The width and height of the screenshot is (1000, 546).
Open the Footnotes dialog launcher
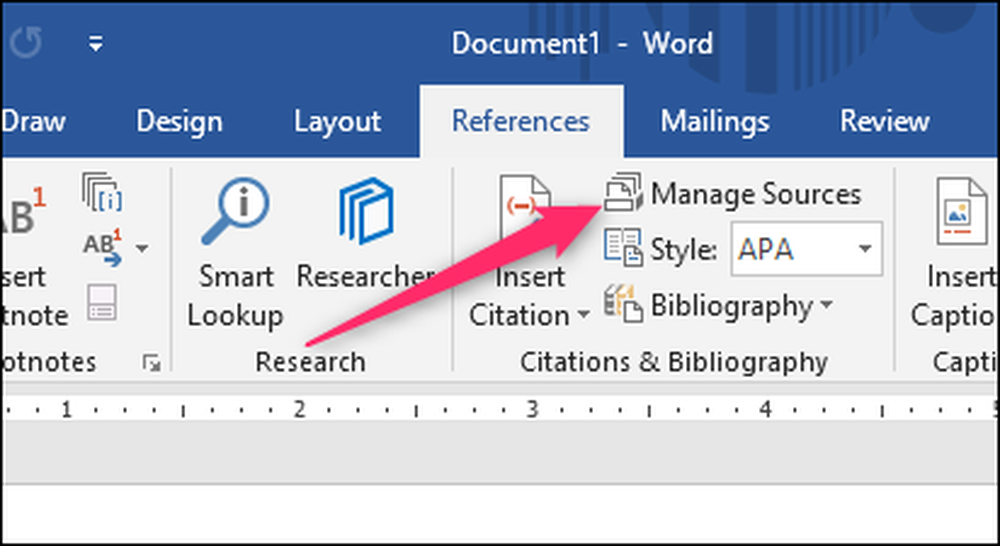click(152, 364)
